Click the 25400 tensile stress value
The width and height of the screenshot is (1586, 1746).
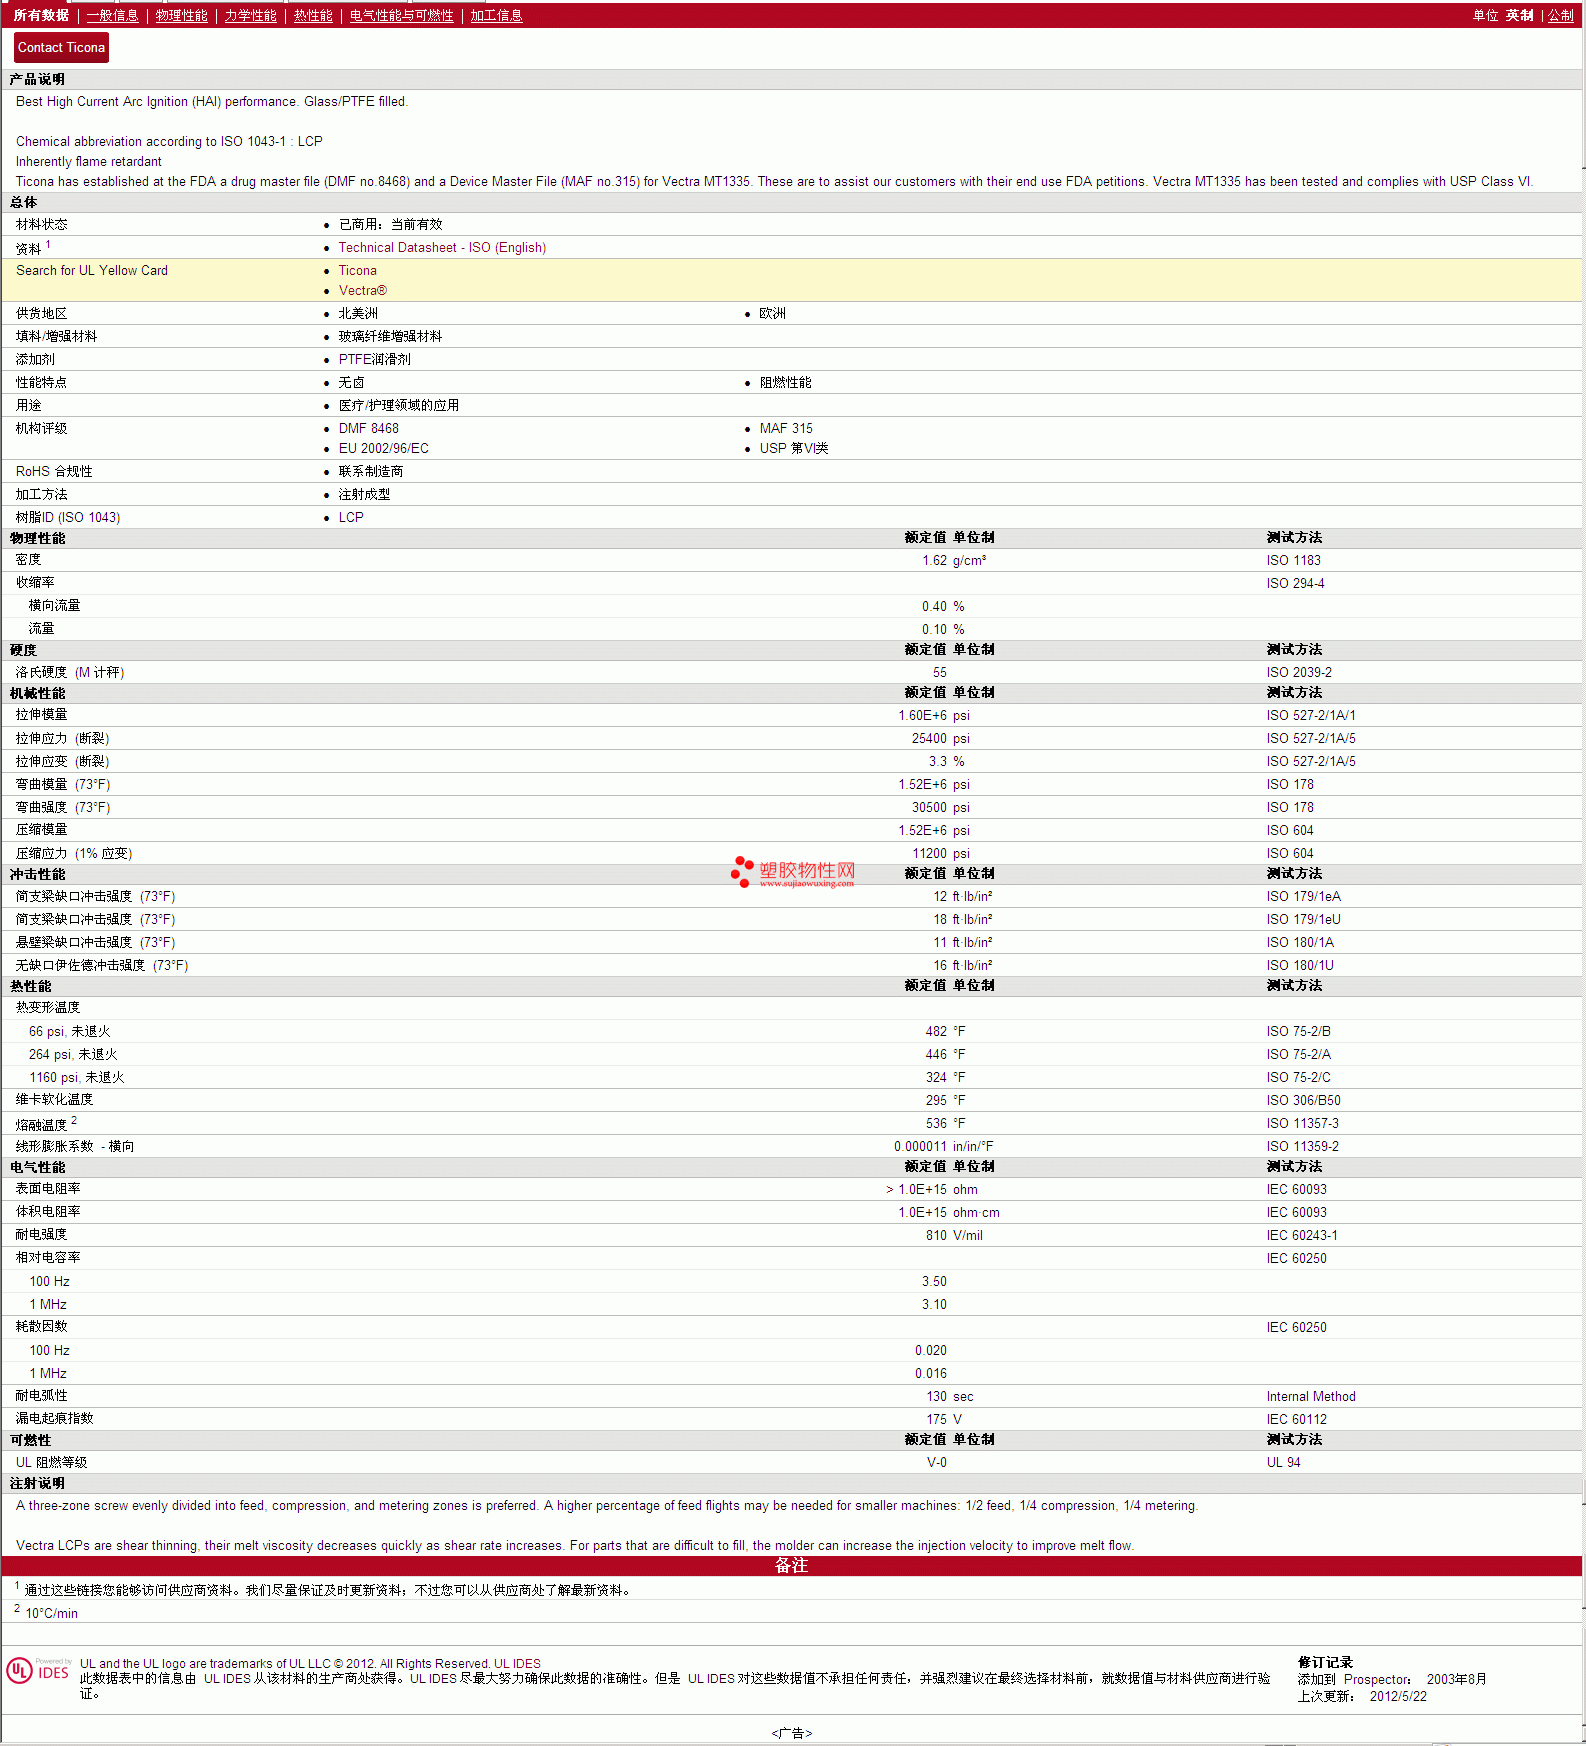929,738
